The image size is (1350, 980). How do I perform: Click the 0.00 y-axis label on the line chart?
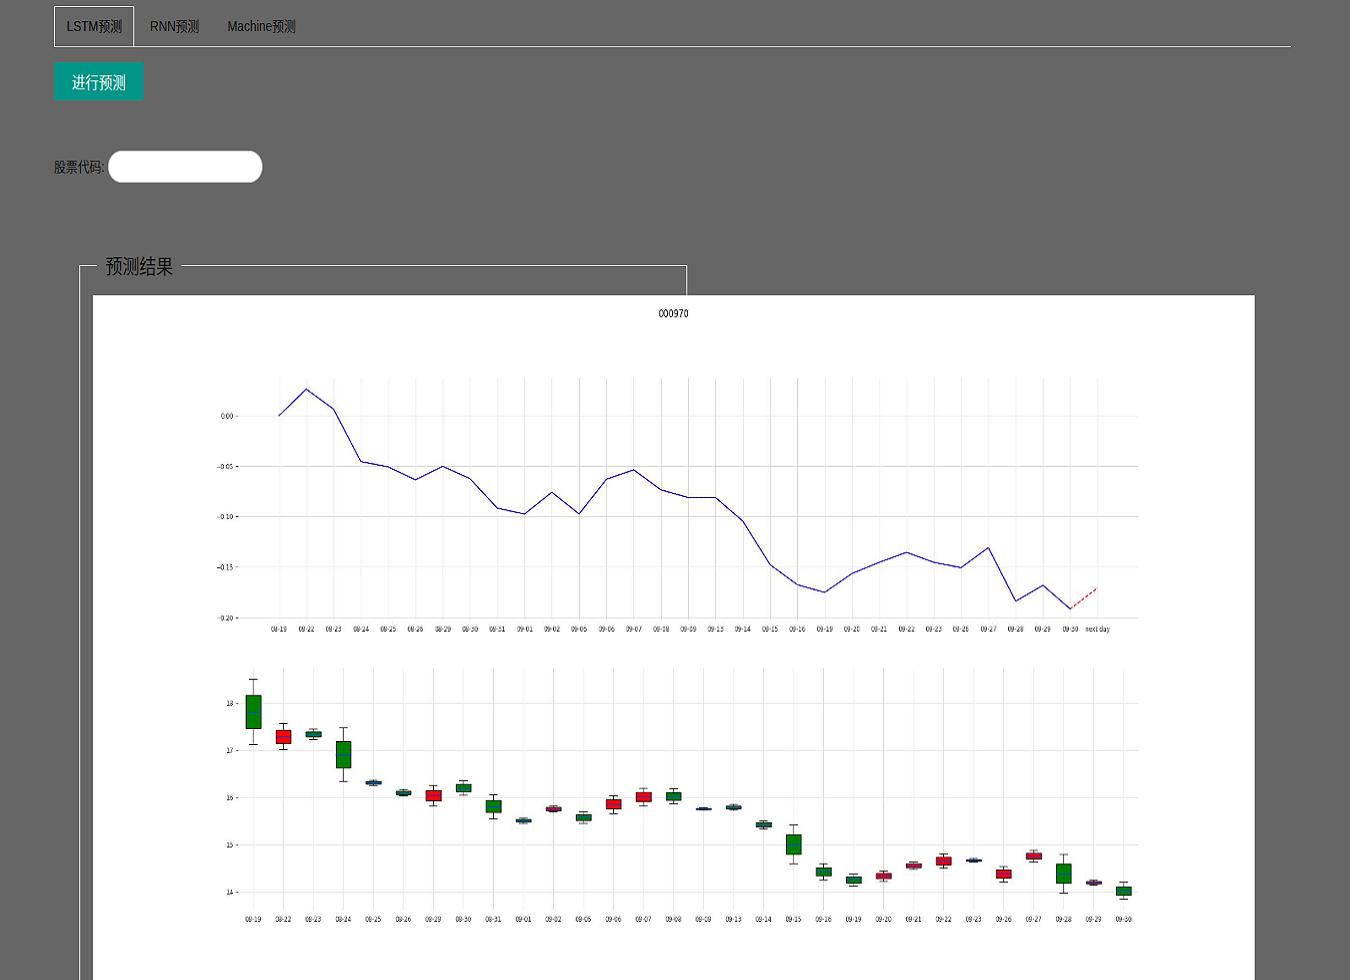pos(227,416)
